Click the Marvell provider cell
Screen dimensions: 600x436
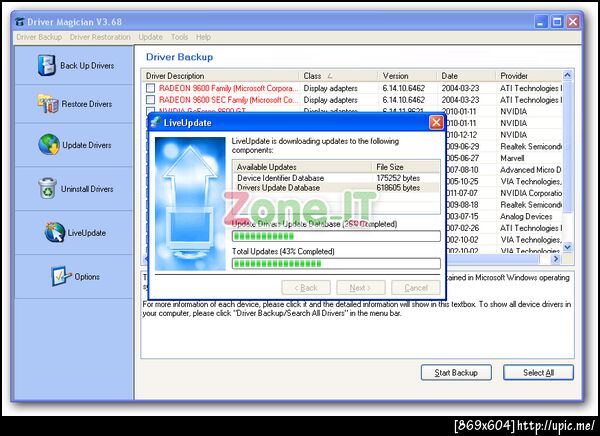click(x=512, y=158)
